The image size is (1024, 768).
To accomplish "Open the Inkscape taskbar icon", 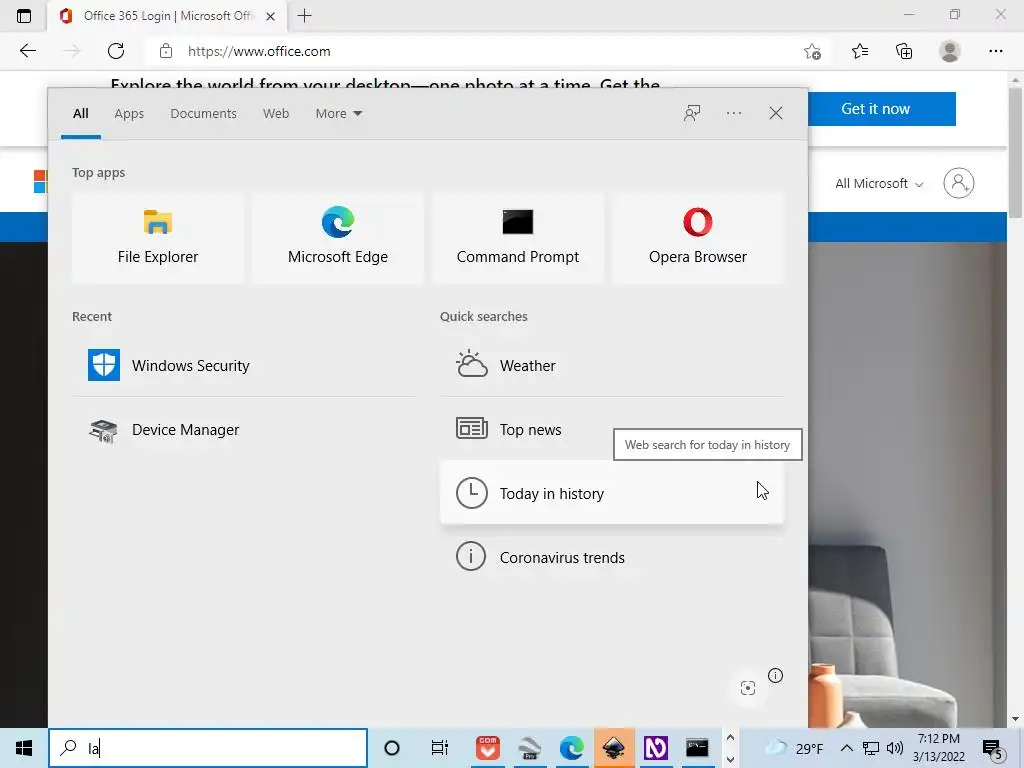I will 614,748.
